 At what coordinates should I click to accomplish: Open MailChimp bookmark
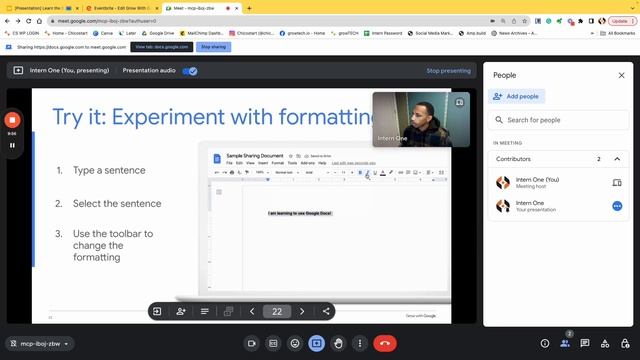pos(201,33)
